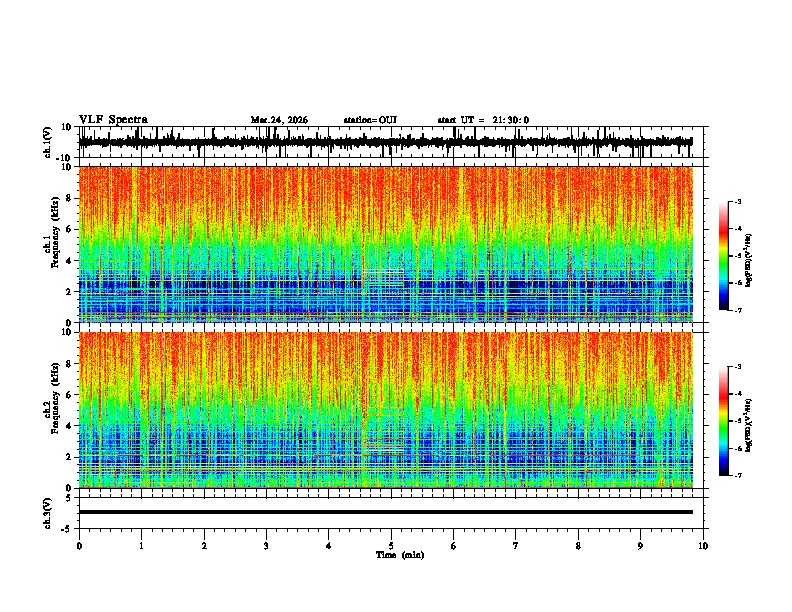Click the "ch.3(V)" axis label
The width and height of the screenshot is (792, 612).
pyautogui.click(x=48, y=514)
